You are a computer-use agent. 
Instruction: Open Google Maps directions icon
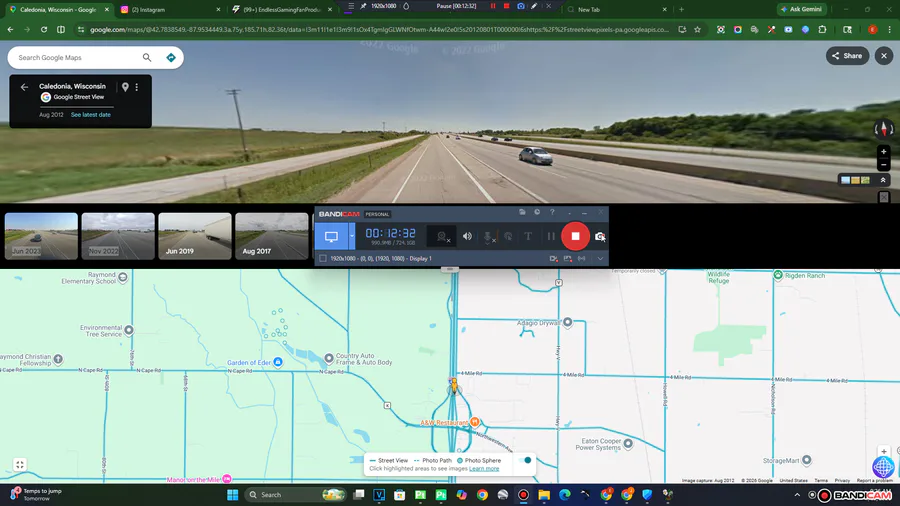[170, 57]
